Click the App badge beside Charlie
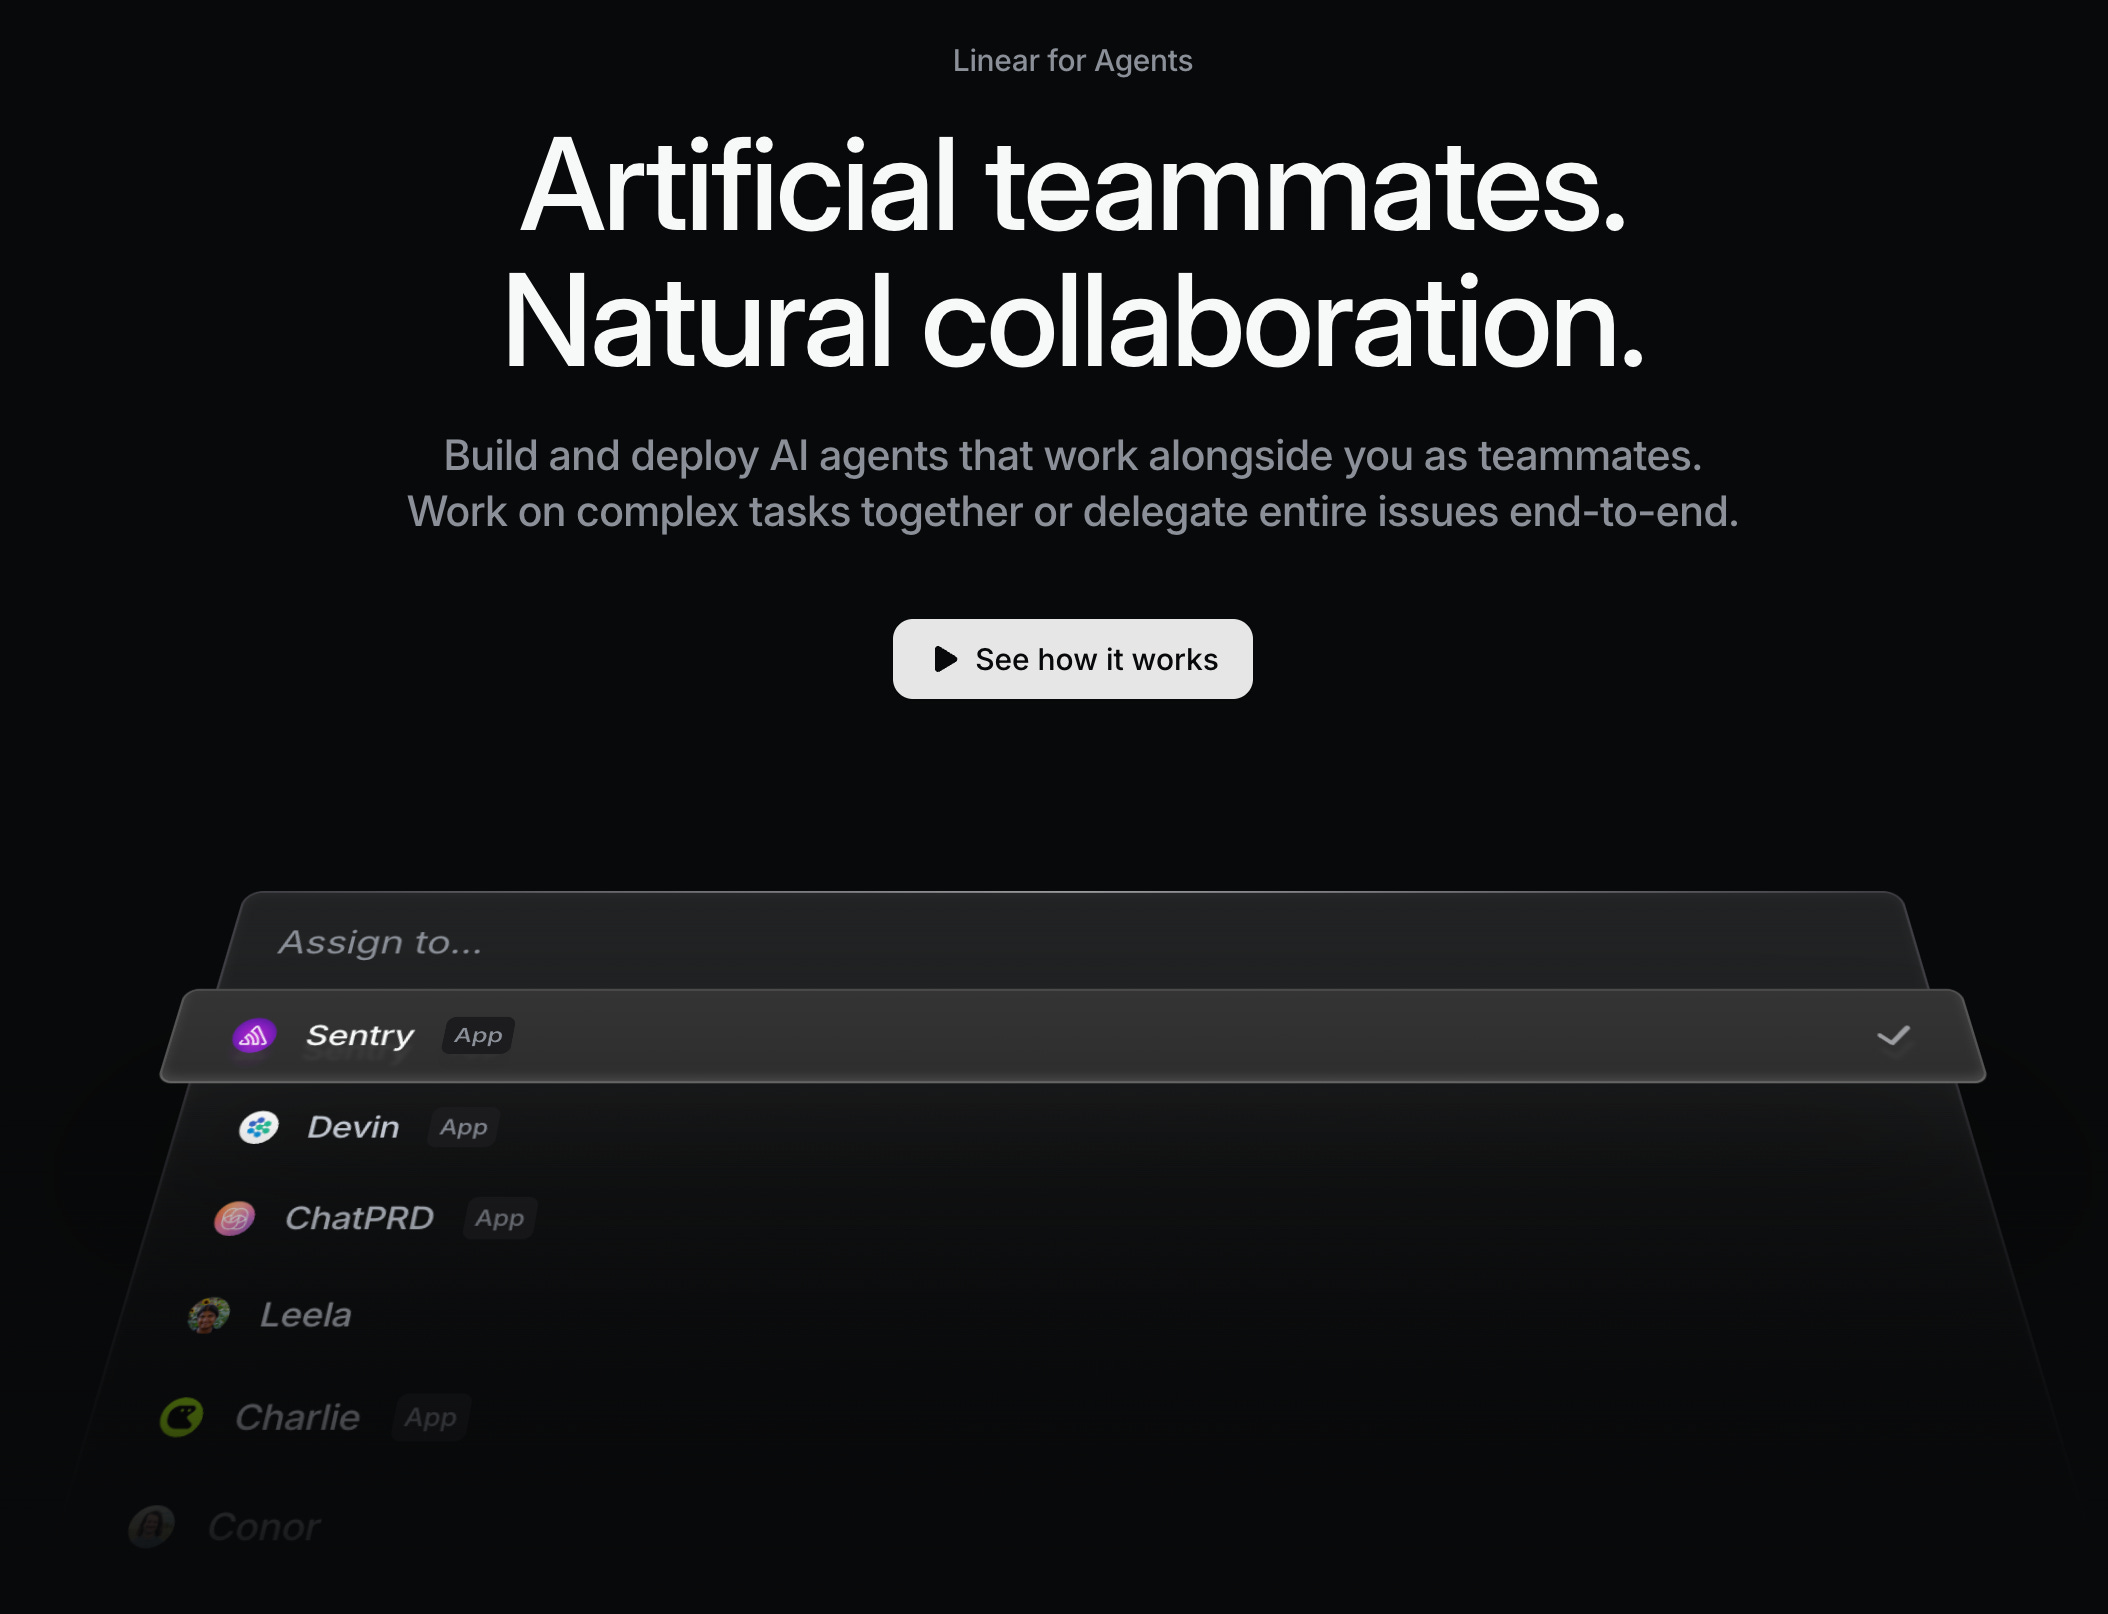The height and width of the screenshot is (1614, 2108). click(430, 1418)
